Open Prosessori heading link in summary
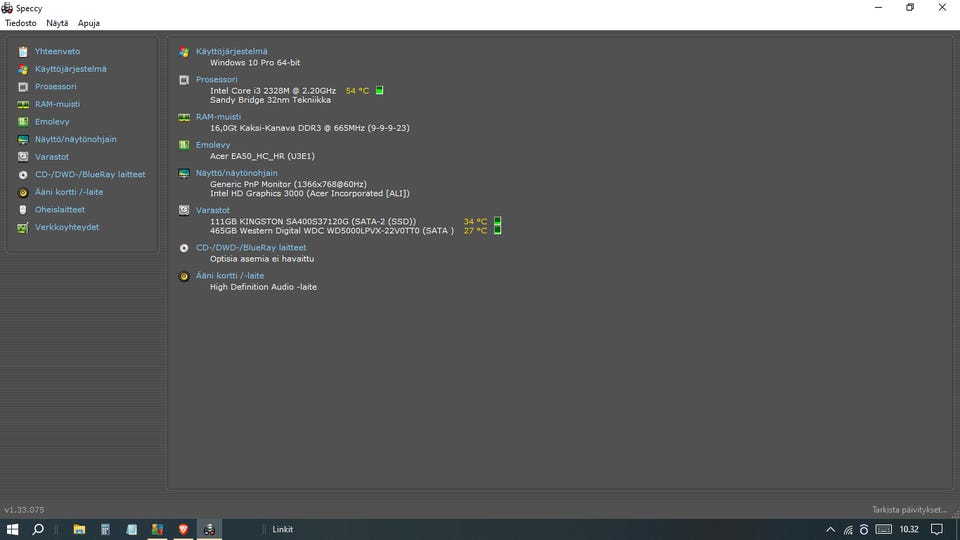Image resolution: width=960 pixels, height=540 pixels. (x=216, y=80)
